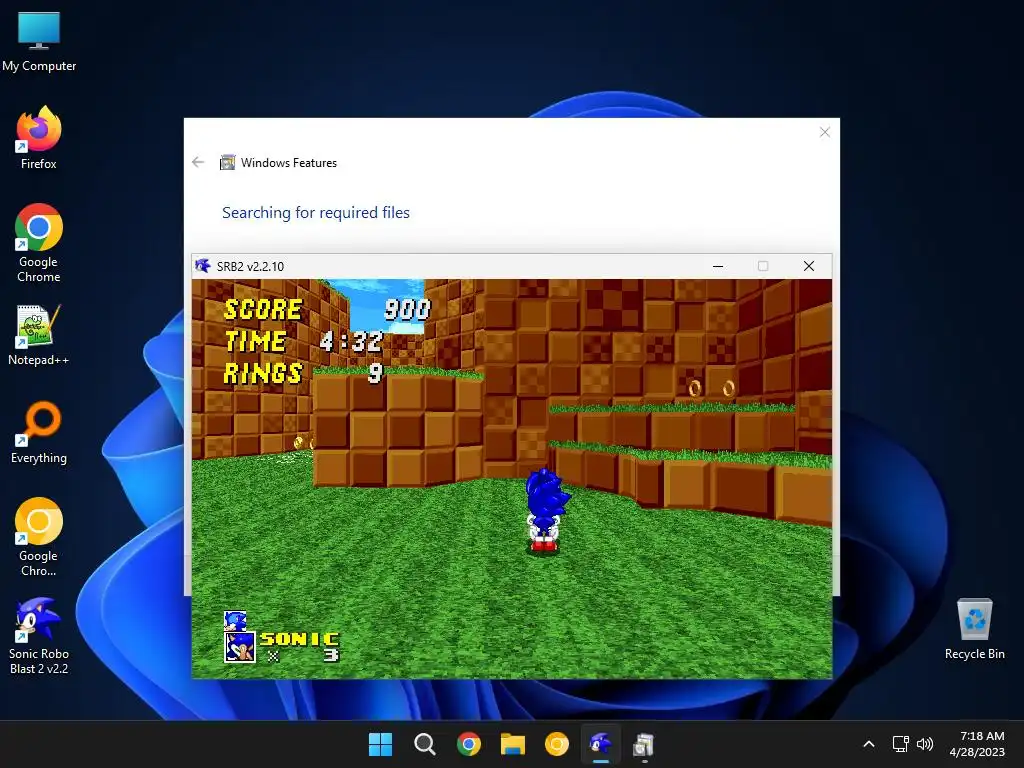Open Notepad++ desktop shortcut
Image resolution: width=1024 pixels, height=768 pixels.
click(39, 335)
